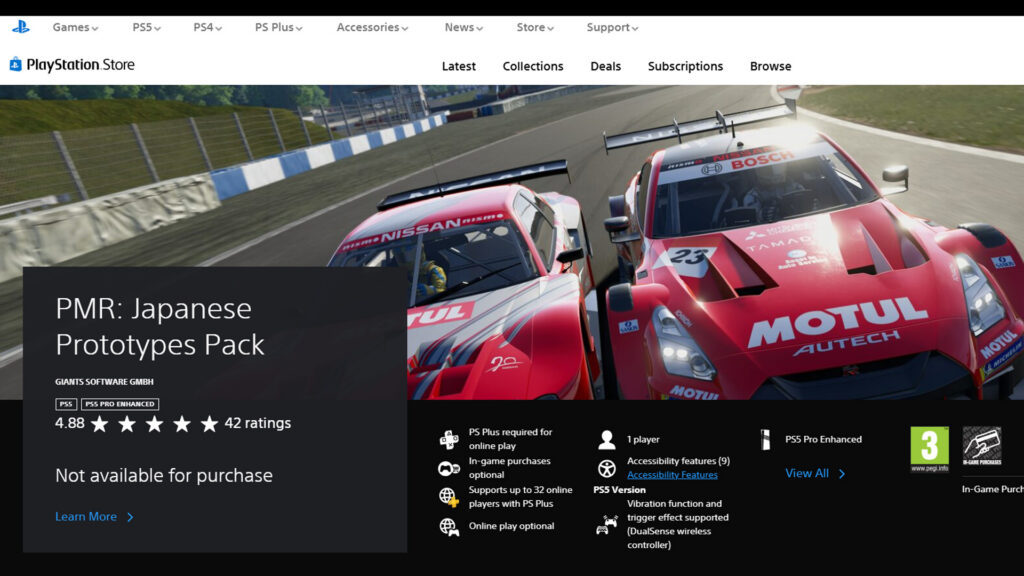
Task: Click the PS5 platform tag
Action: click(x=66, y=404)
